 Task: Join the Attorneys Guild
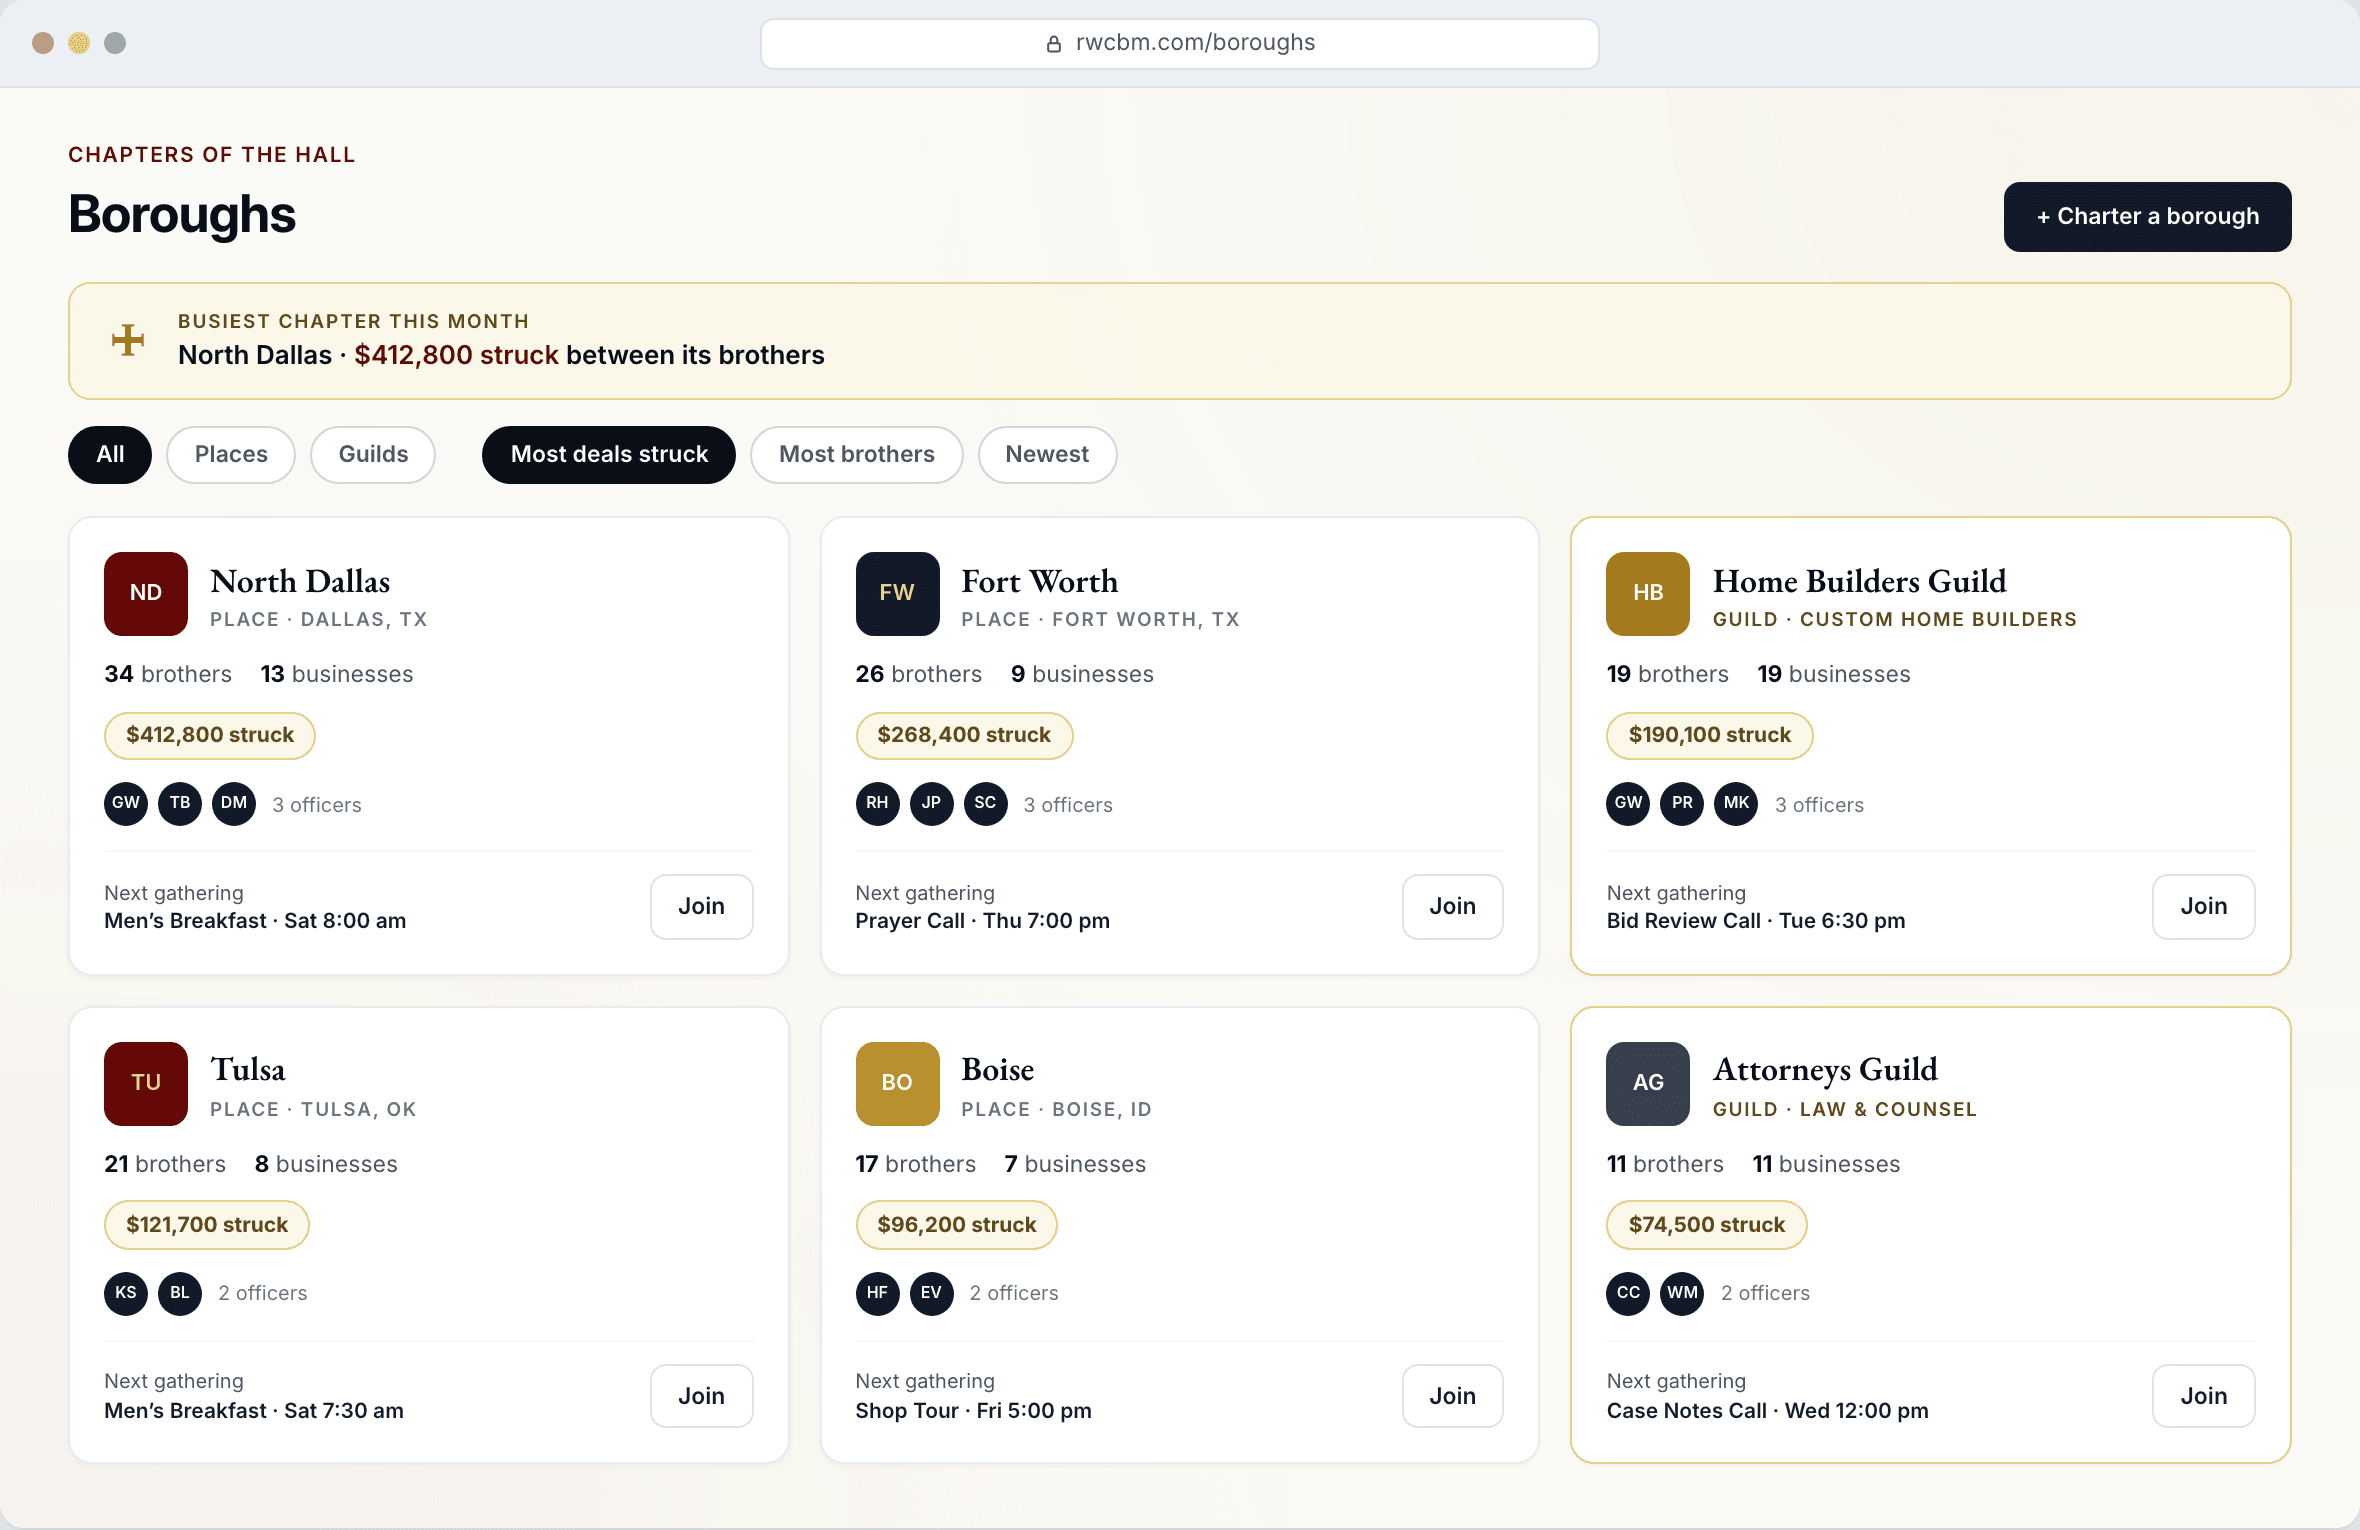click(2204, 1396)
